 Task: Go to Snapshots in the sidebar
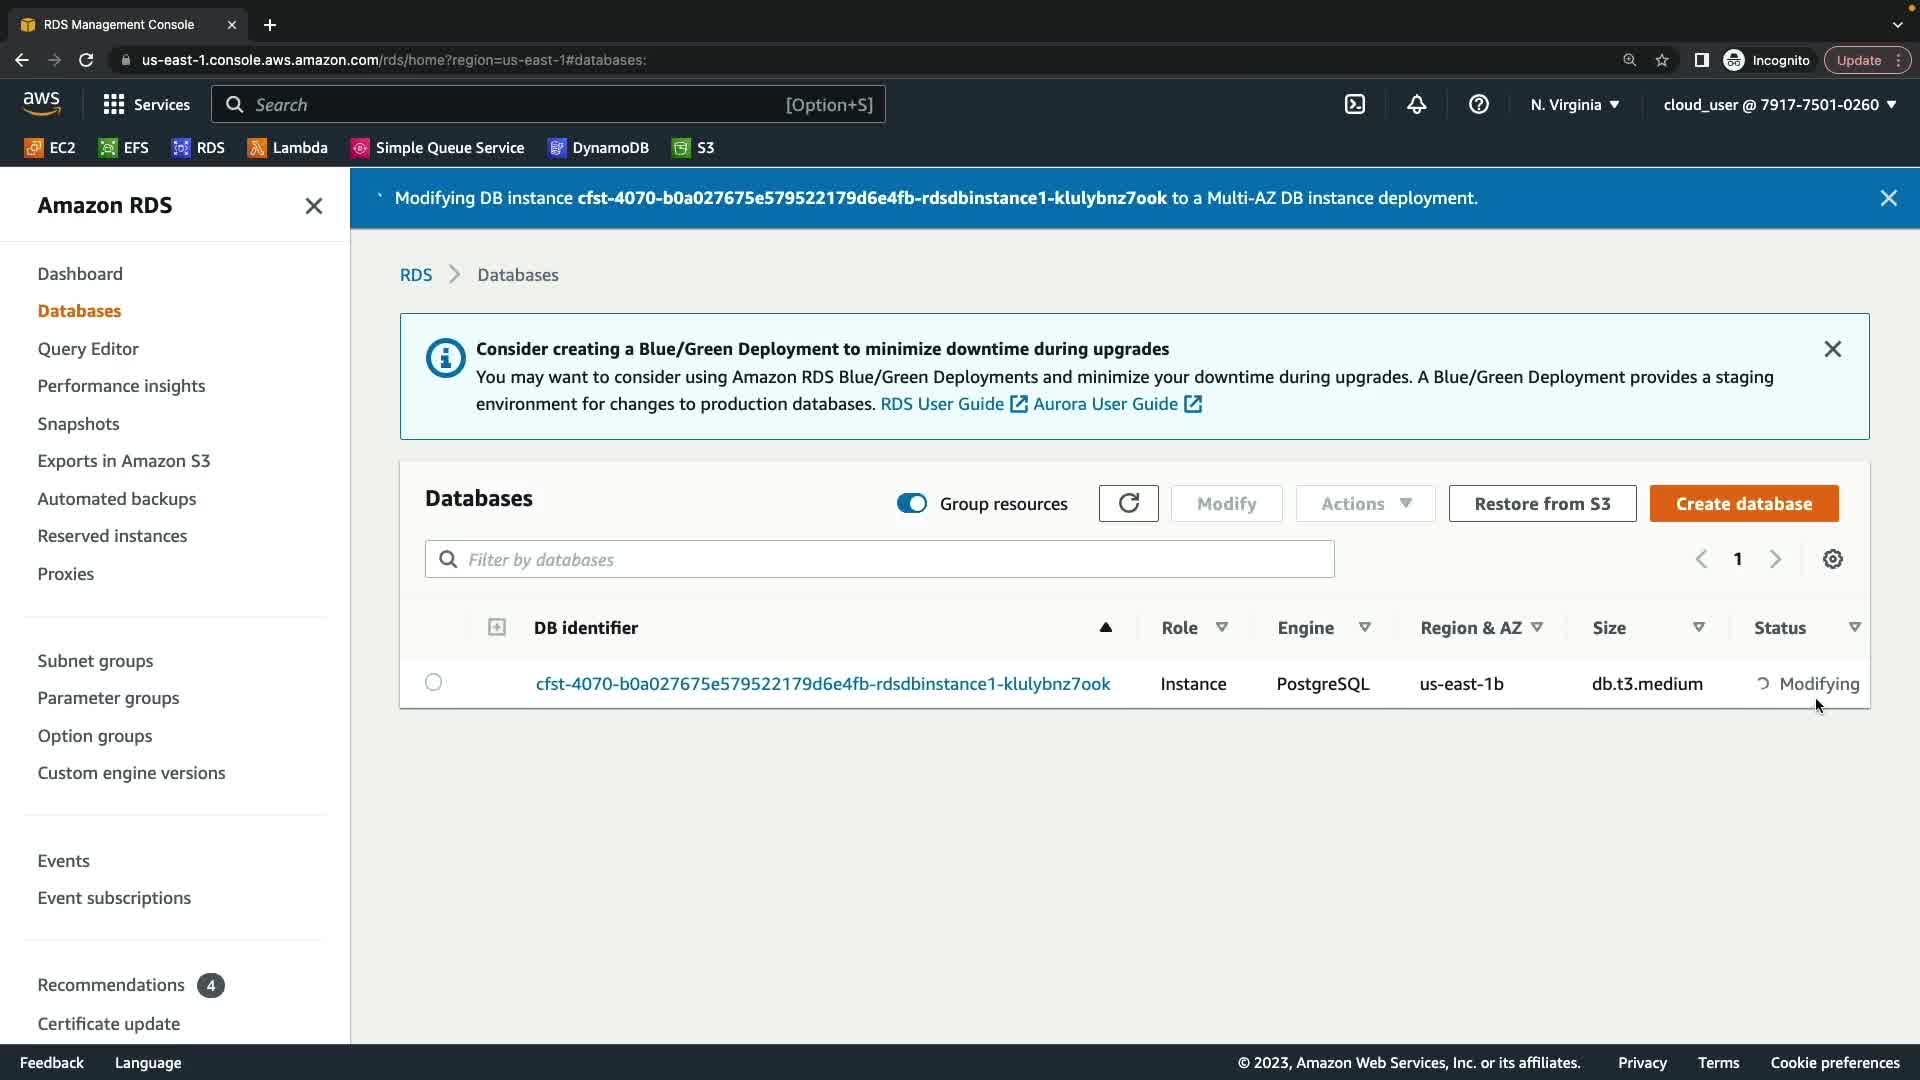[78, 423]
